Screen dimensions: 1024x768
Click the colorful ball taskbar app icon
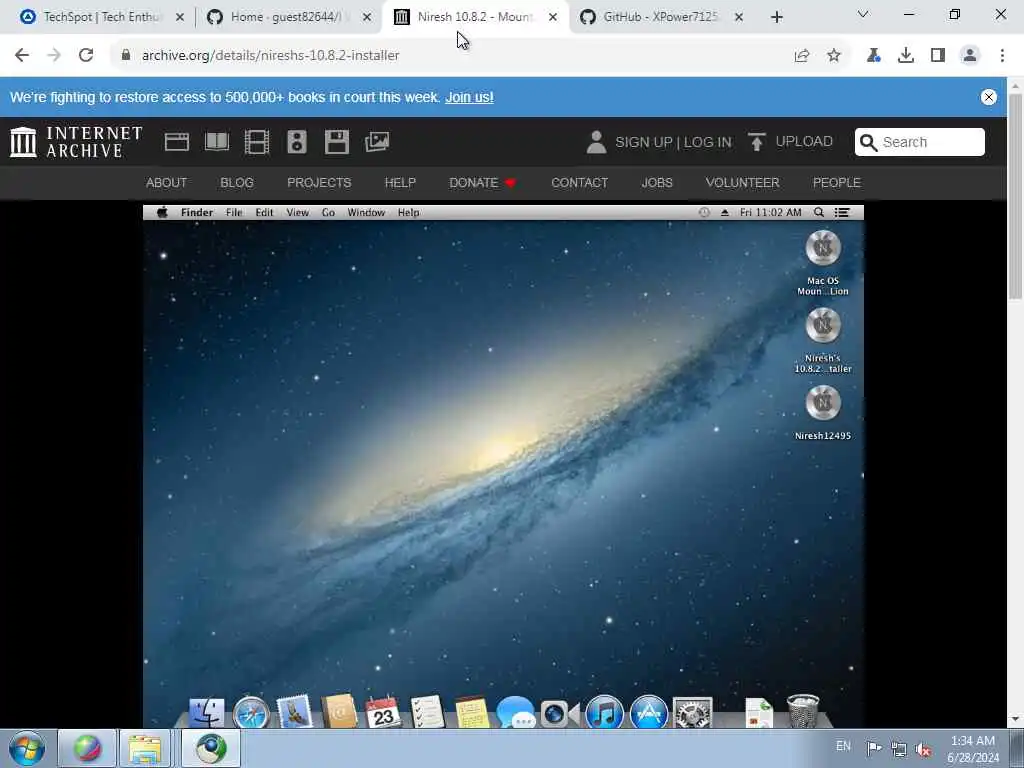click(88, 748)
